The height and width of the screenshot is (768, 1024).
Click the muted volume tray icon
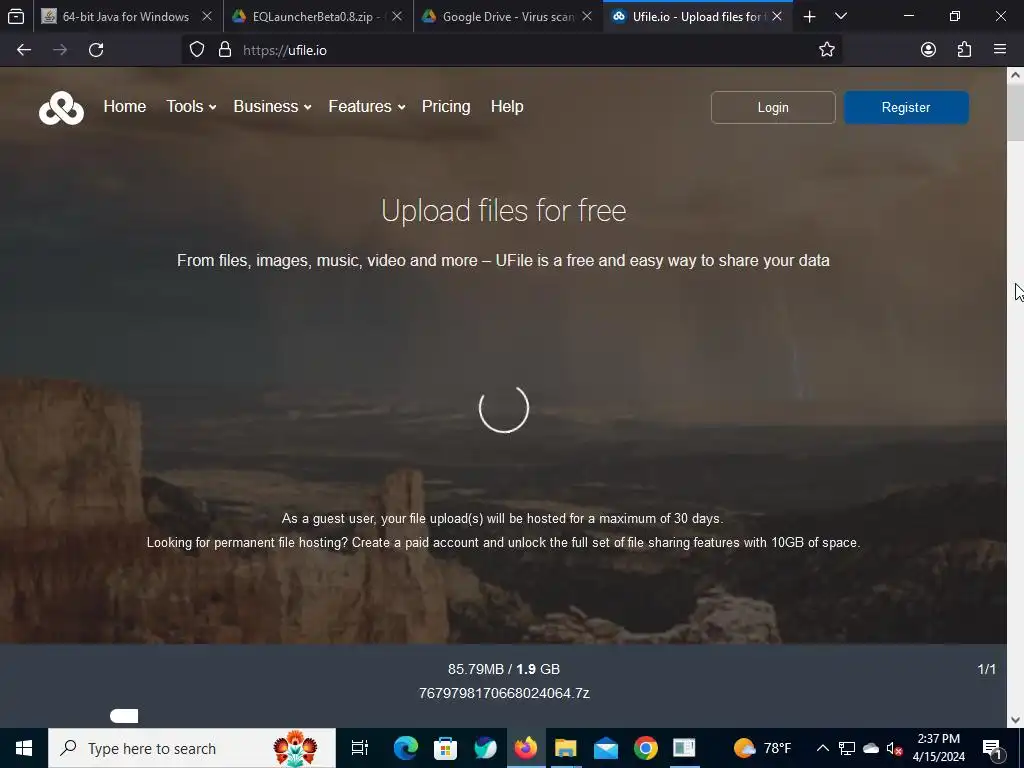[894, 748]
